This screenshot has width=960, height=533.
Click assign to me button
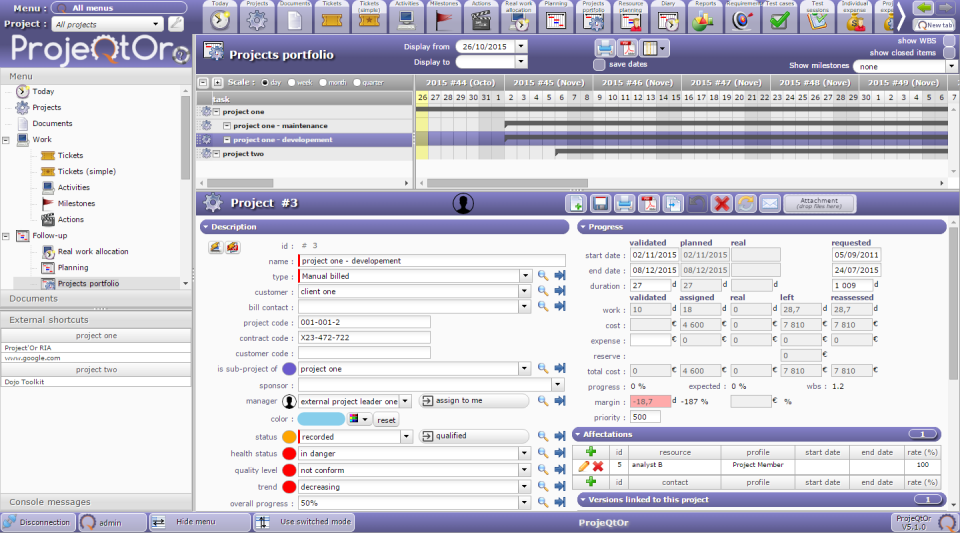(474, 401)
